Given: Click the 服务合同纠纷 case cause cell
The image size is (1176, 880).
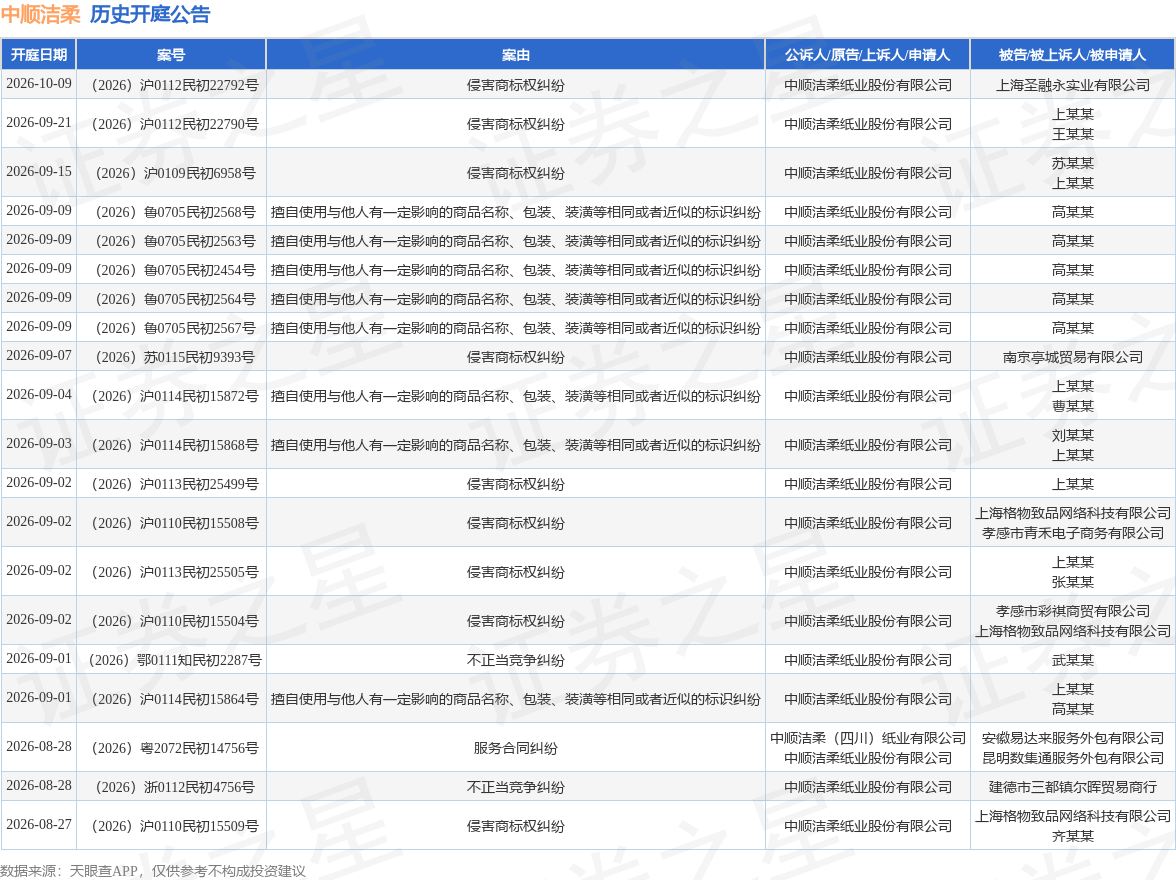Looking at the screenshot, I should pyautogui.click(x=515, y=748).
